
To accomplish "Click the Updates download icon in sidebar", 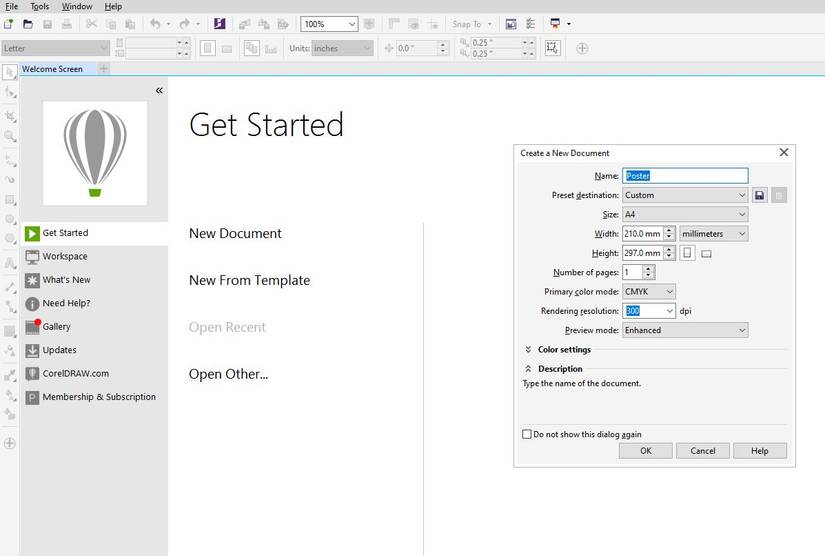I will tap(33, 351).
